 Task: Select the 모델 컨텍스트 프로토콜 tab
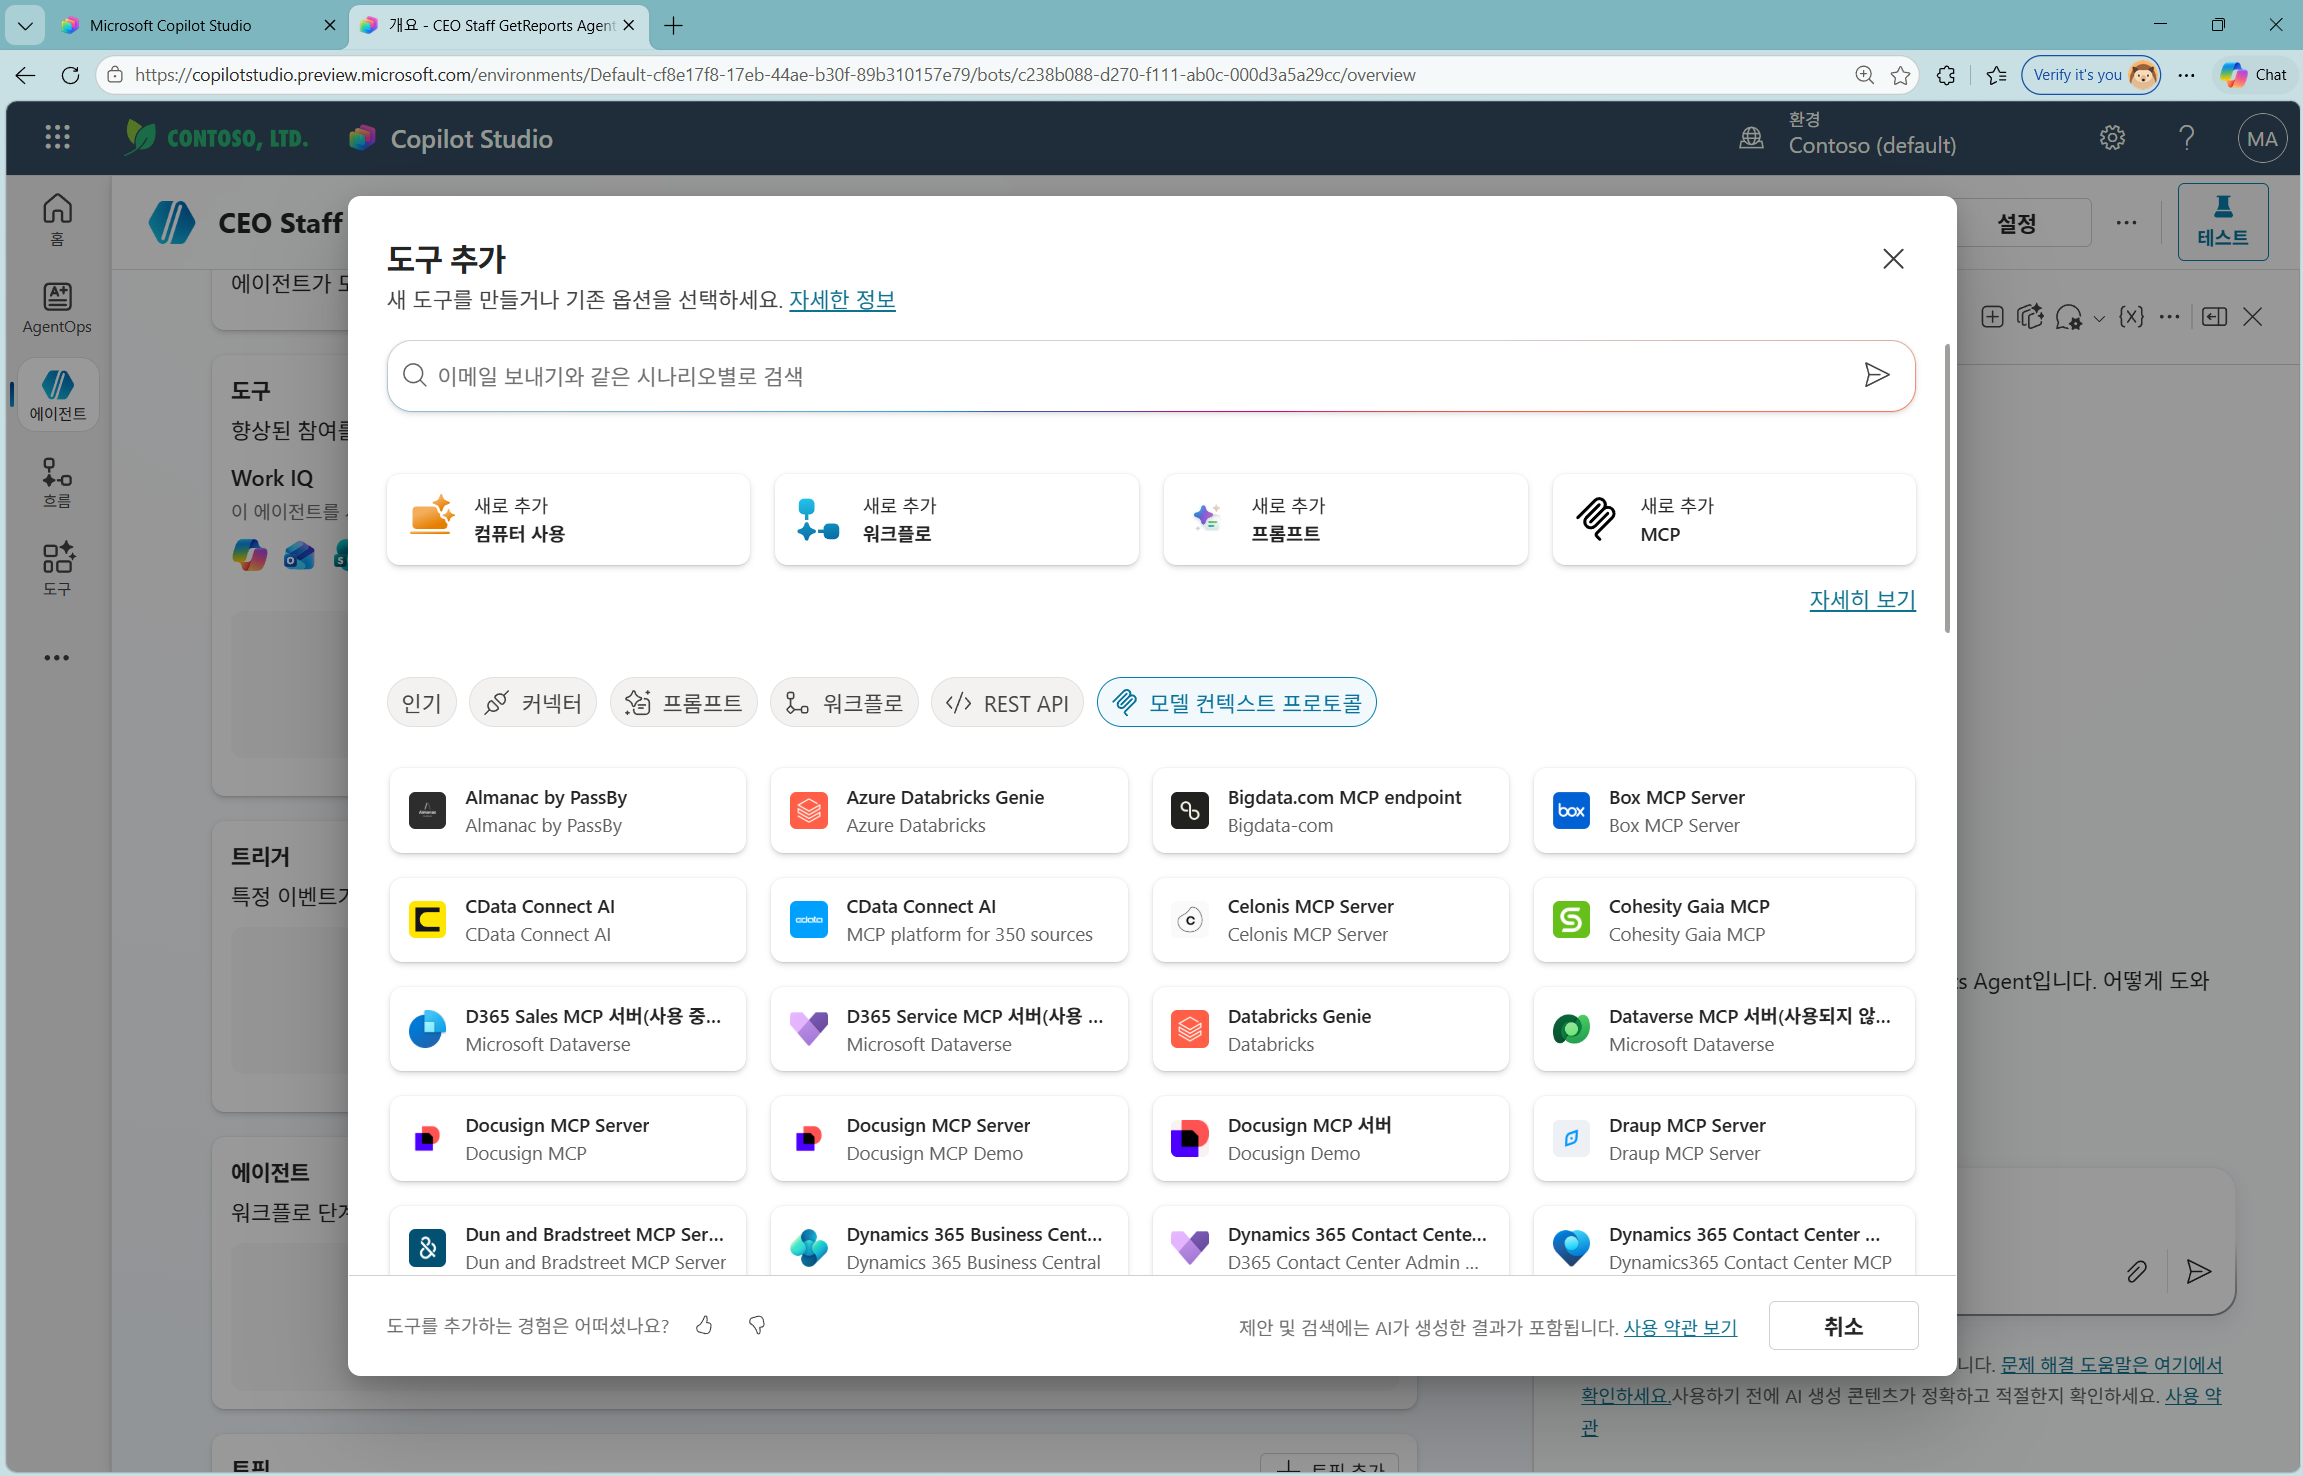[x=1237, y=703]
